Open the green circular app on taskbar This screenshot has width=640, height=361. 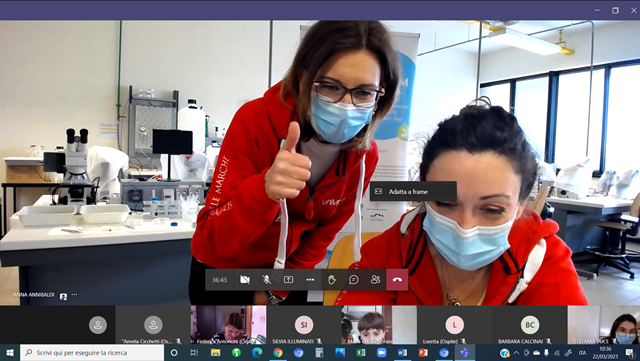[236, 352]
